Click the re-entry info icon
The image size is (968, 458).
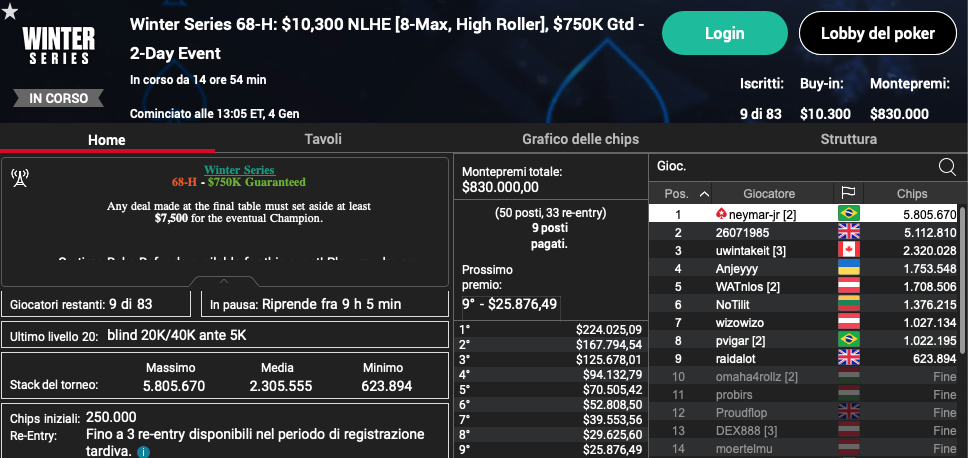tap(143, 452)
